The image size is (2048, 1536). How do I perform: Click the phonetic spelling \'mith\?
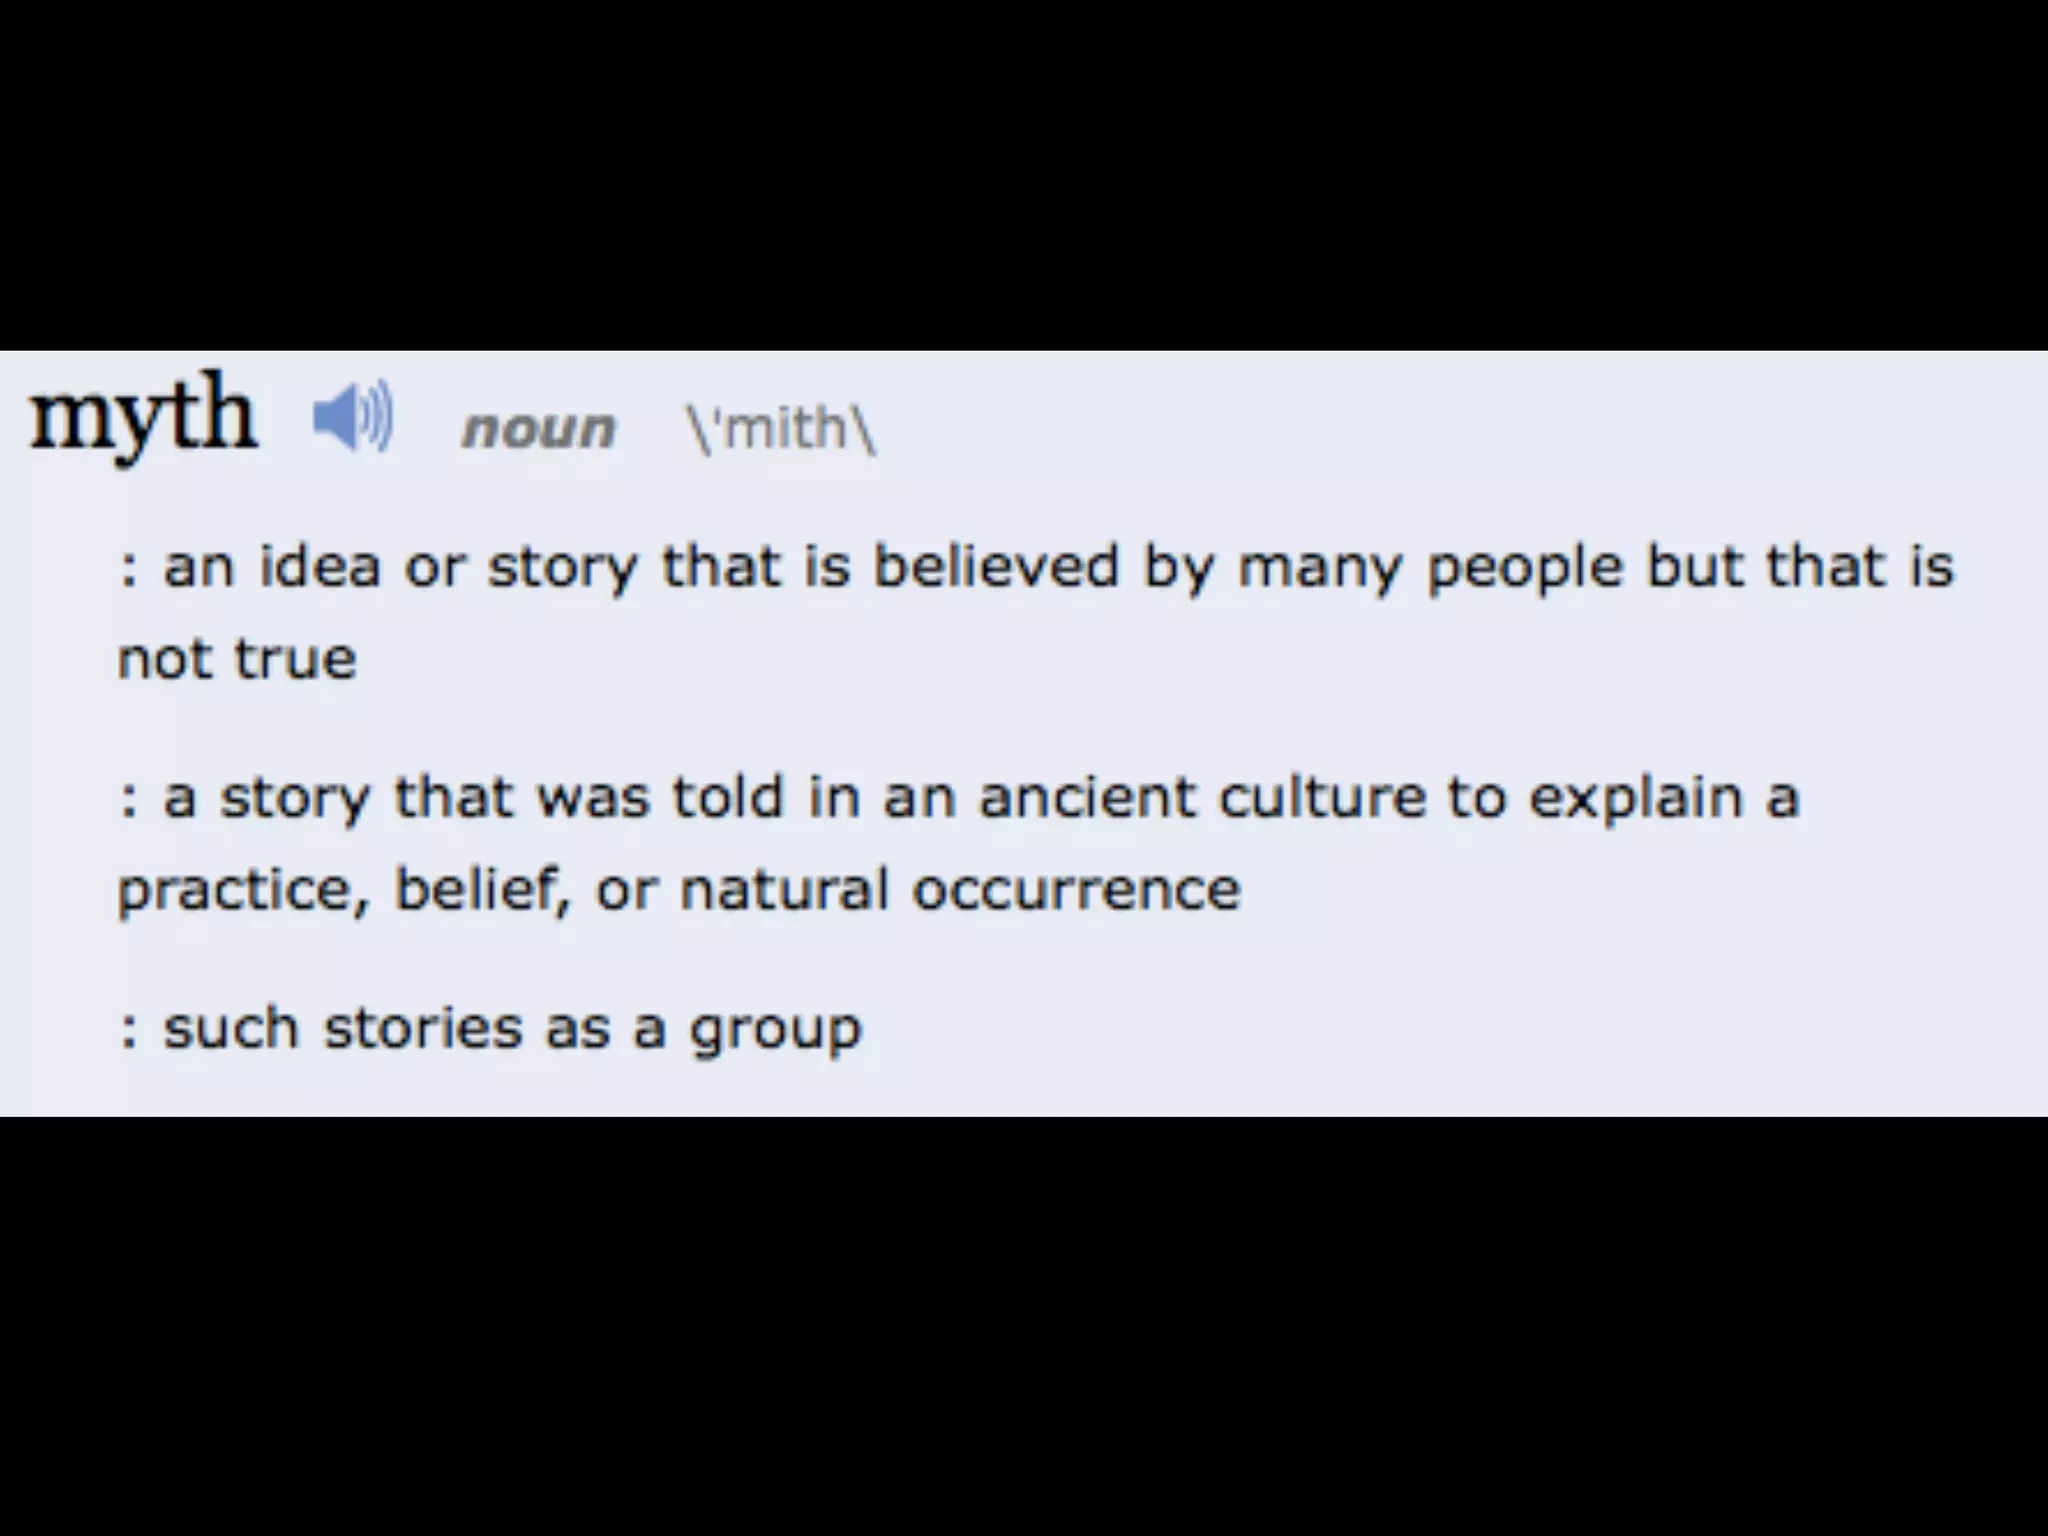pos(780,428)
